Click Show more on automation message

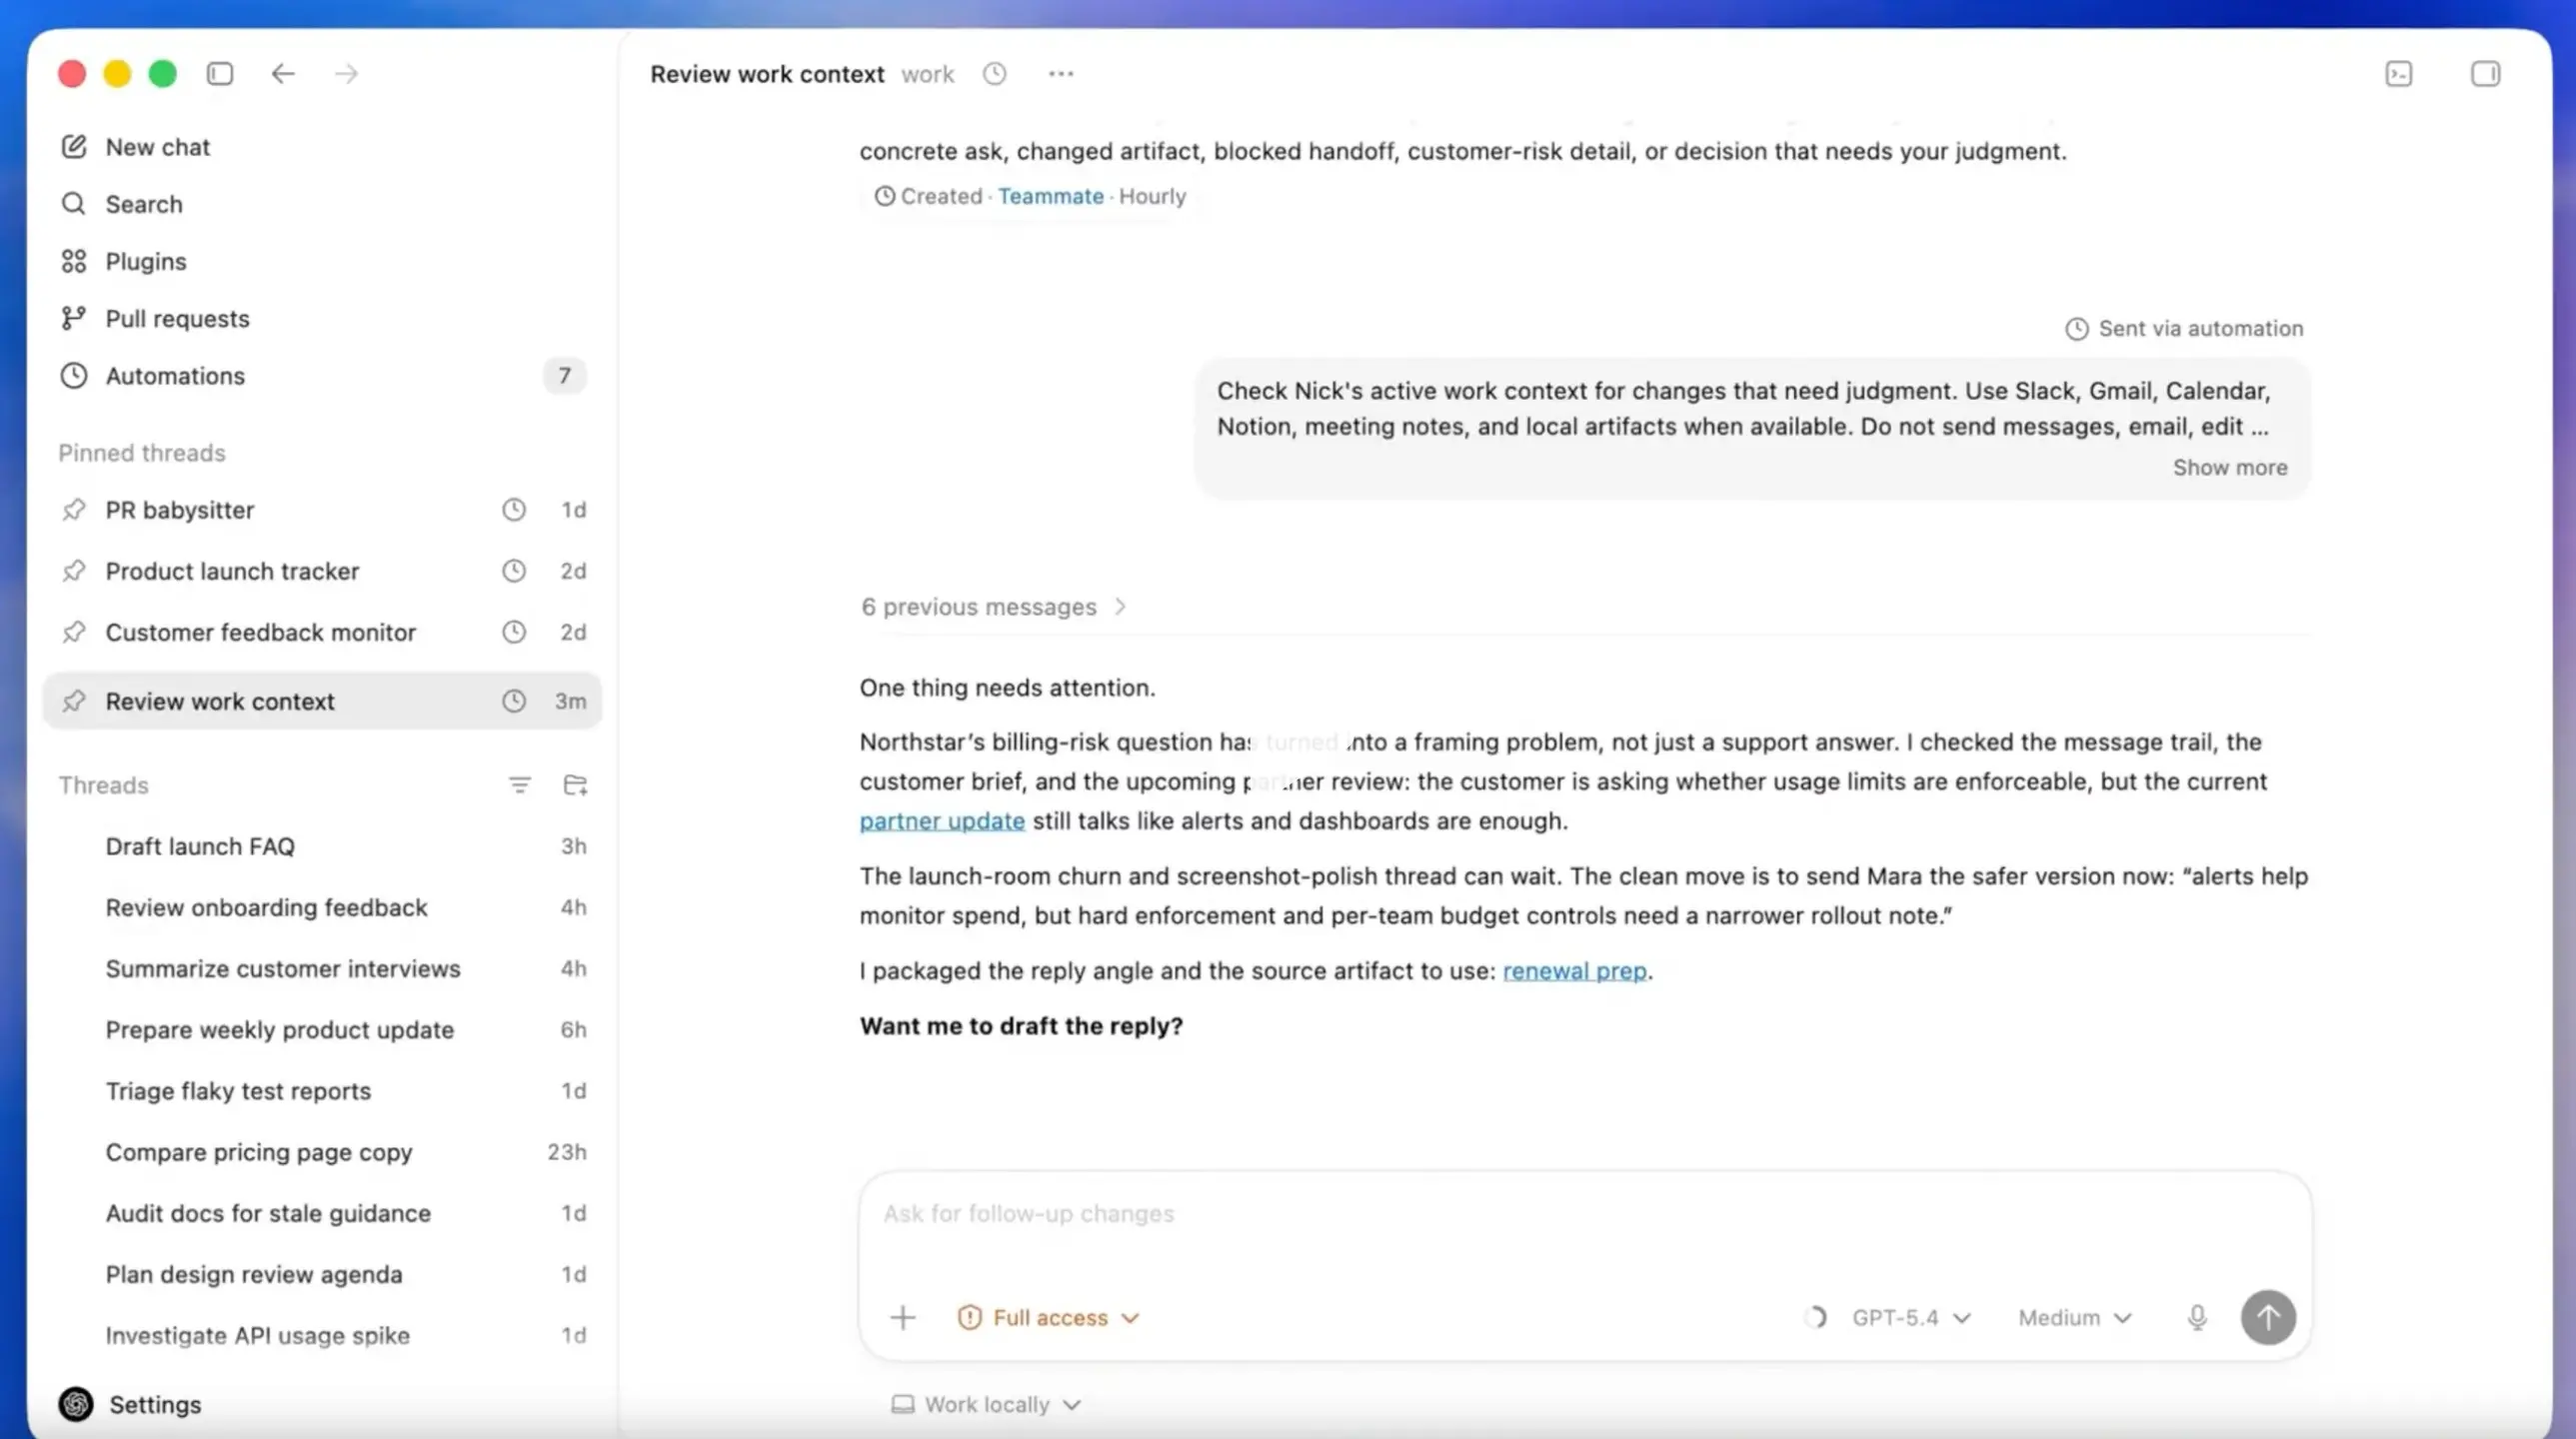2229,468
